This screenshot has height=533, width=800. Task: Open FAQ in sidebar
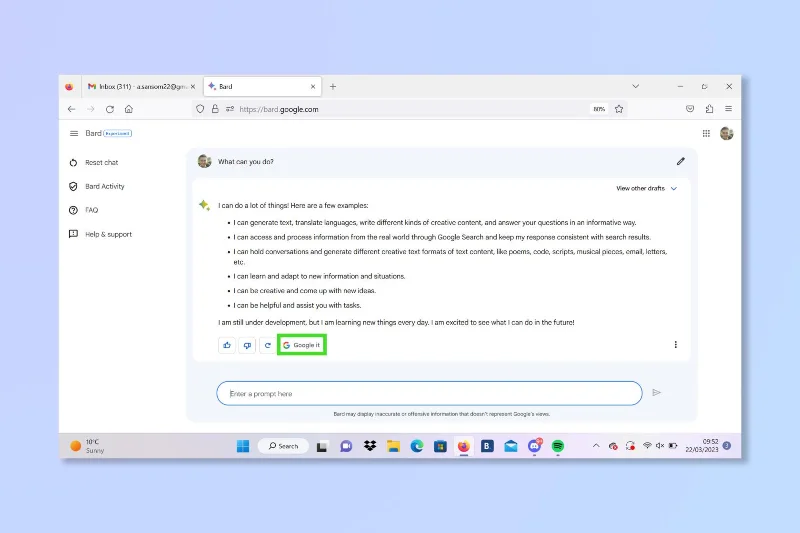click(x=83, y=210)
